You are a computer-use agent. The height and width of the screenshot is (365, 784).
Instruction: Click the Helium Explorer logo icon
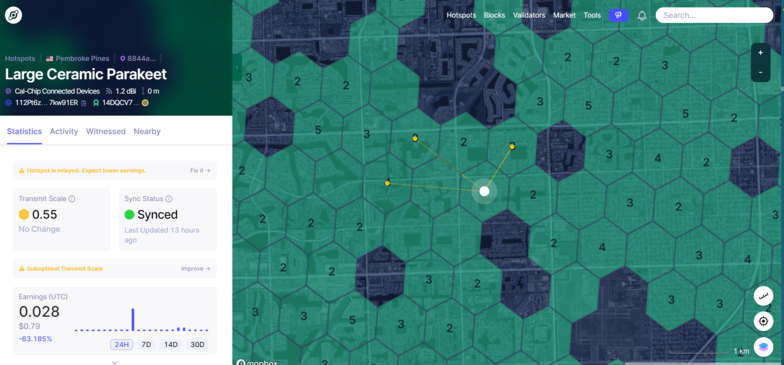point(13,16)
